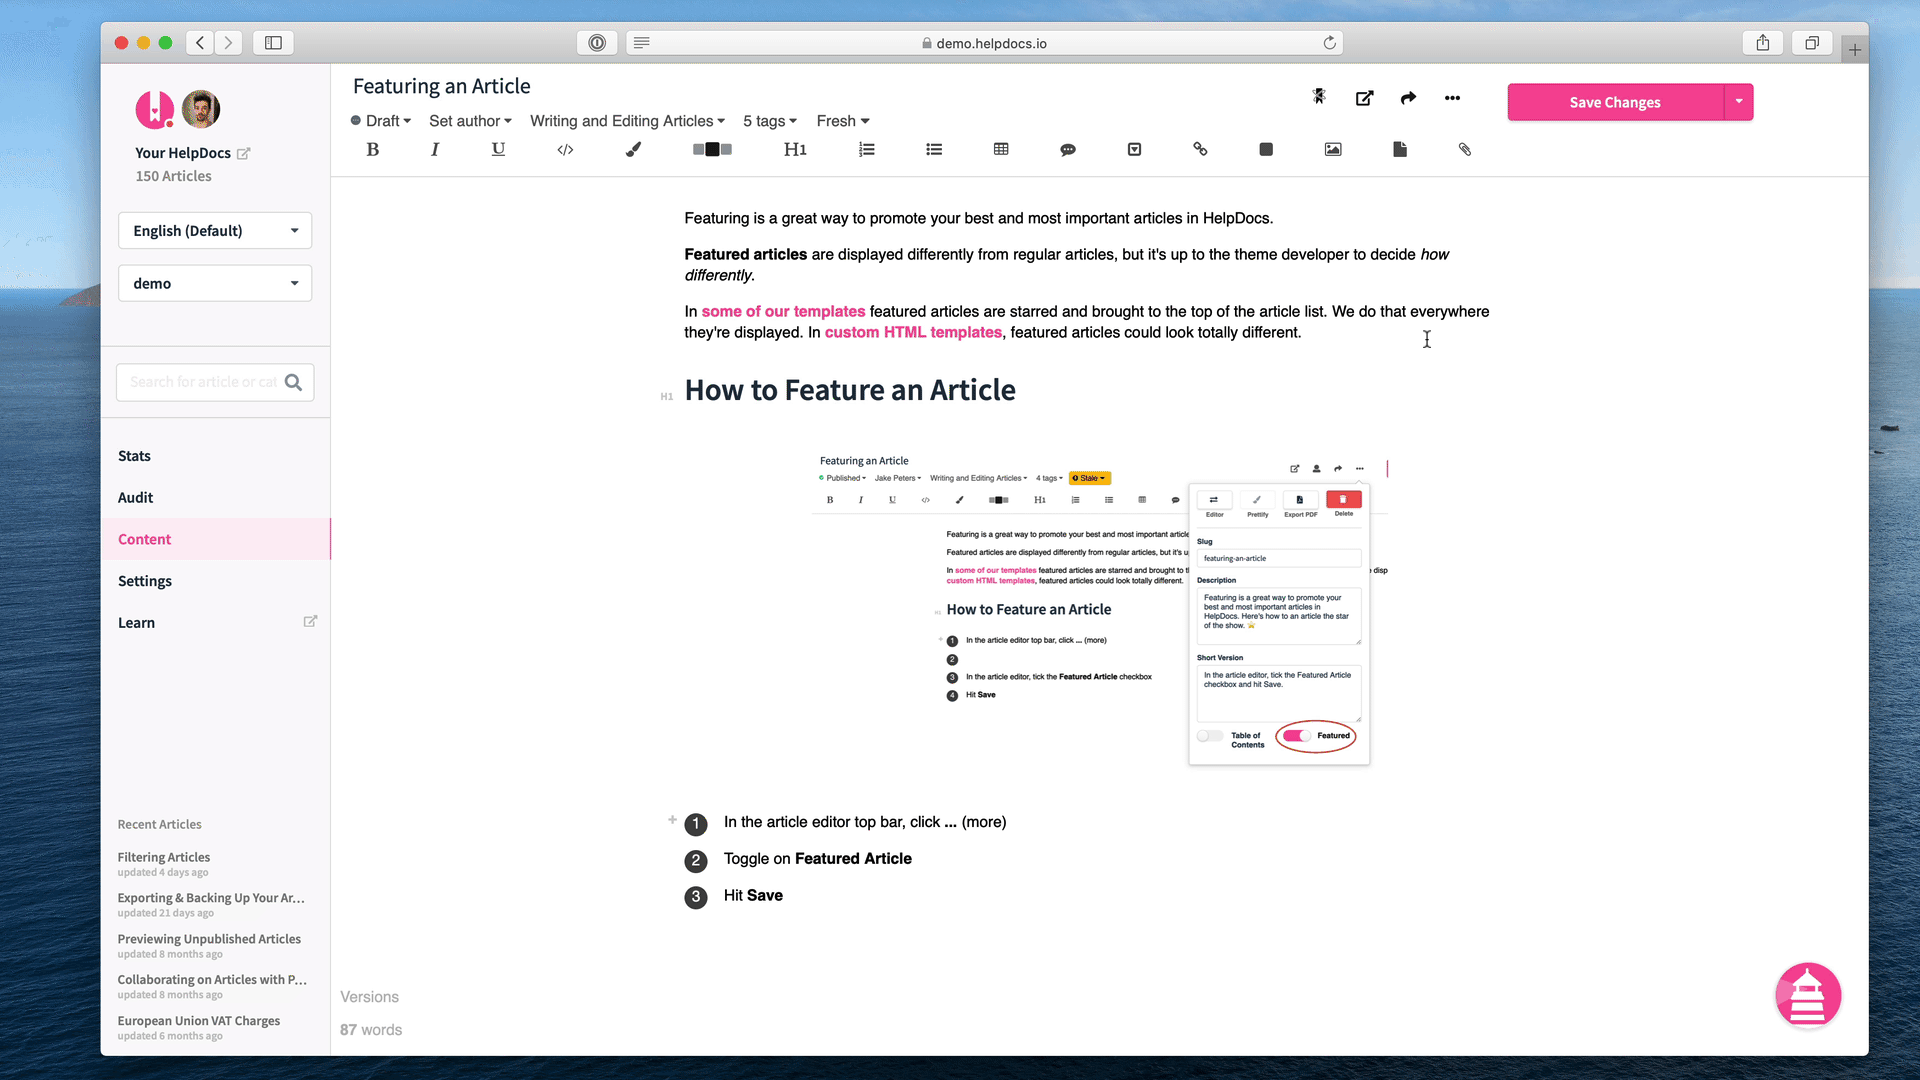Image resolution: width=1920 pixels, height=1080 pixels.
Task: Open the 5 tags dropdown
Action: pos(770,121)
